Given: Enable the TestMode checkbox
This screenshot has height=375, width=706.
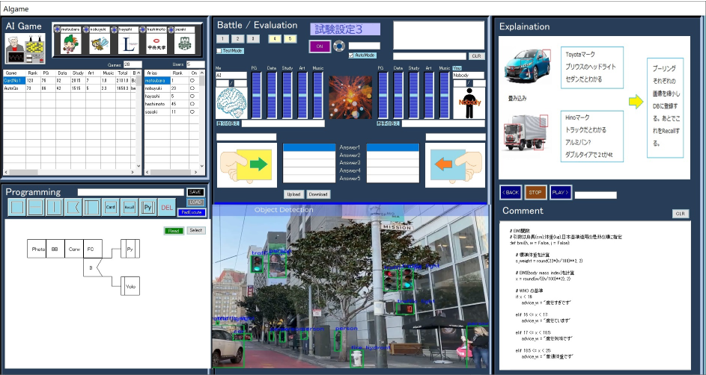Looking at the screenshot, I should pyautogui.click(x=219, y=51).
